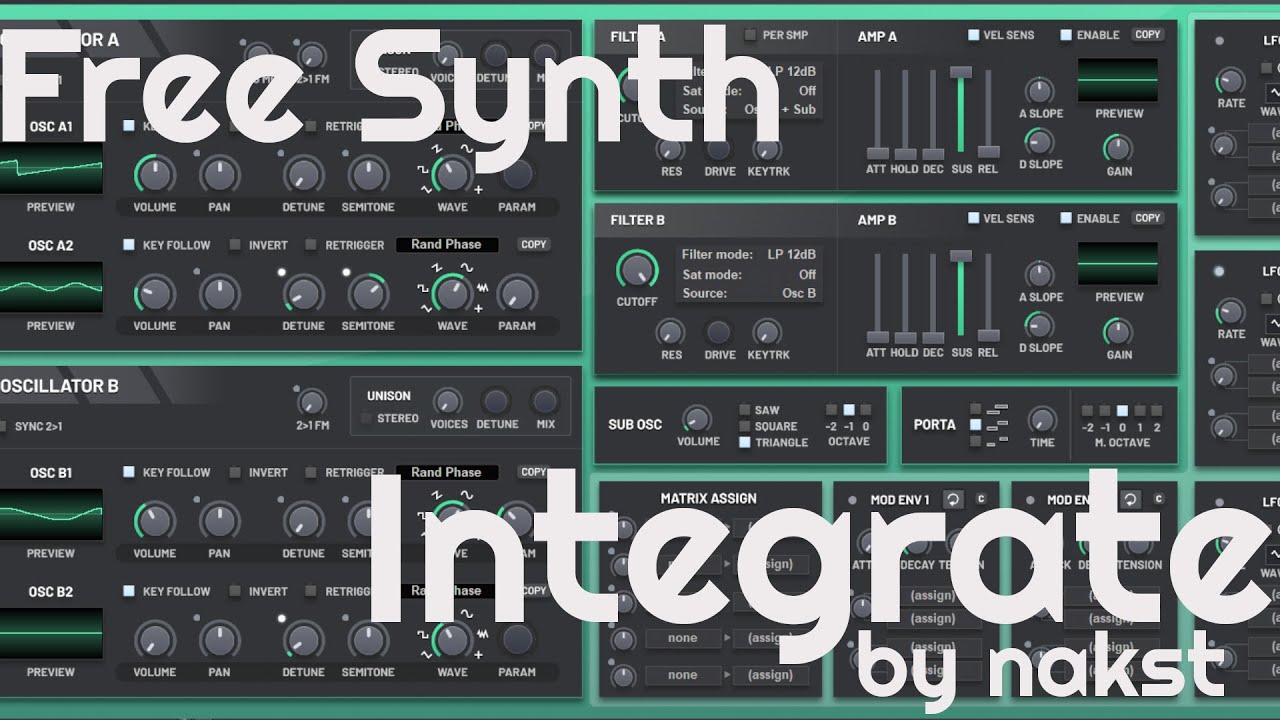This screenshot has height=720, width=1280.
Task: Click MOD ENV 2 'C' button
Action: pos(1159,499)
